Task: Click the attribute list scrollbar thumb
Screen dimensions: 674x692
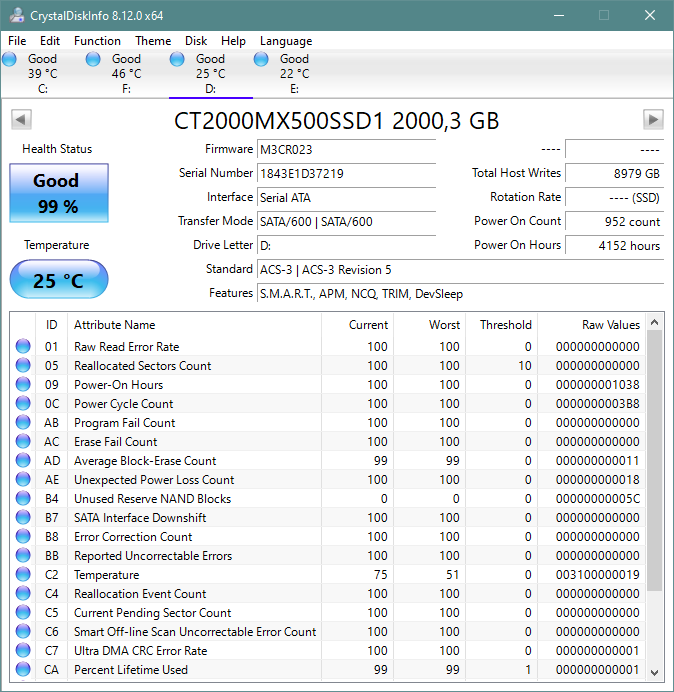Action: coord(655,460)
